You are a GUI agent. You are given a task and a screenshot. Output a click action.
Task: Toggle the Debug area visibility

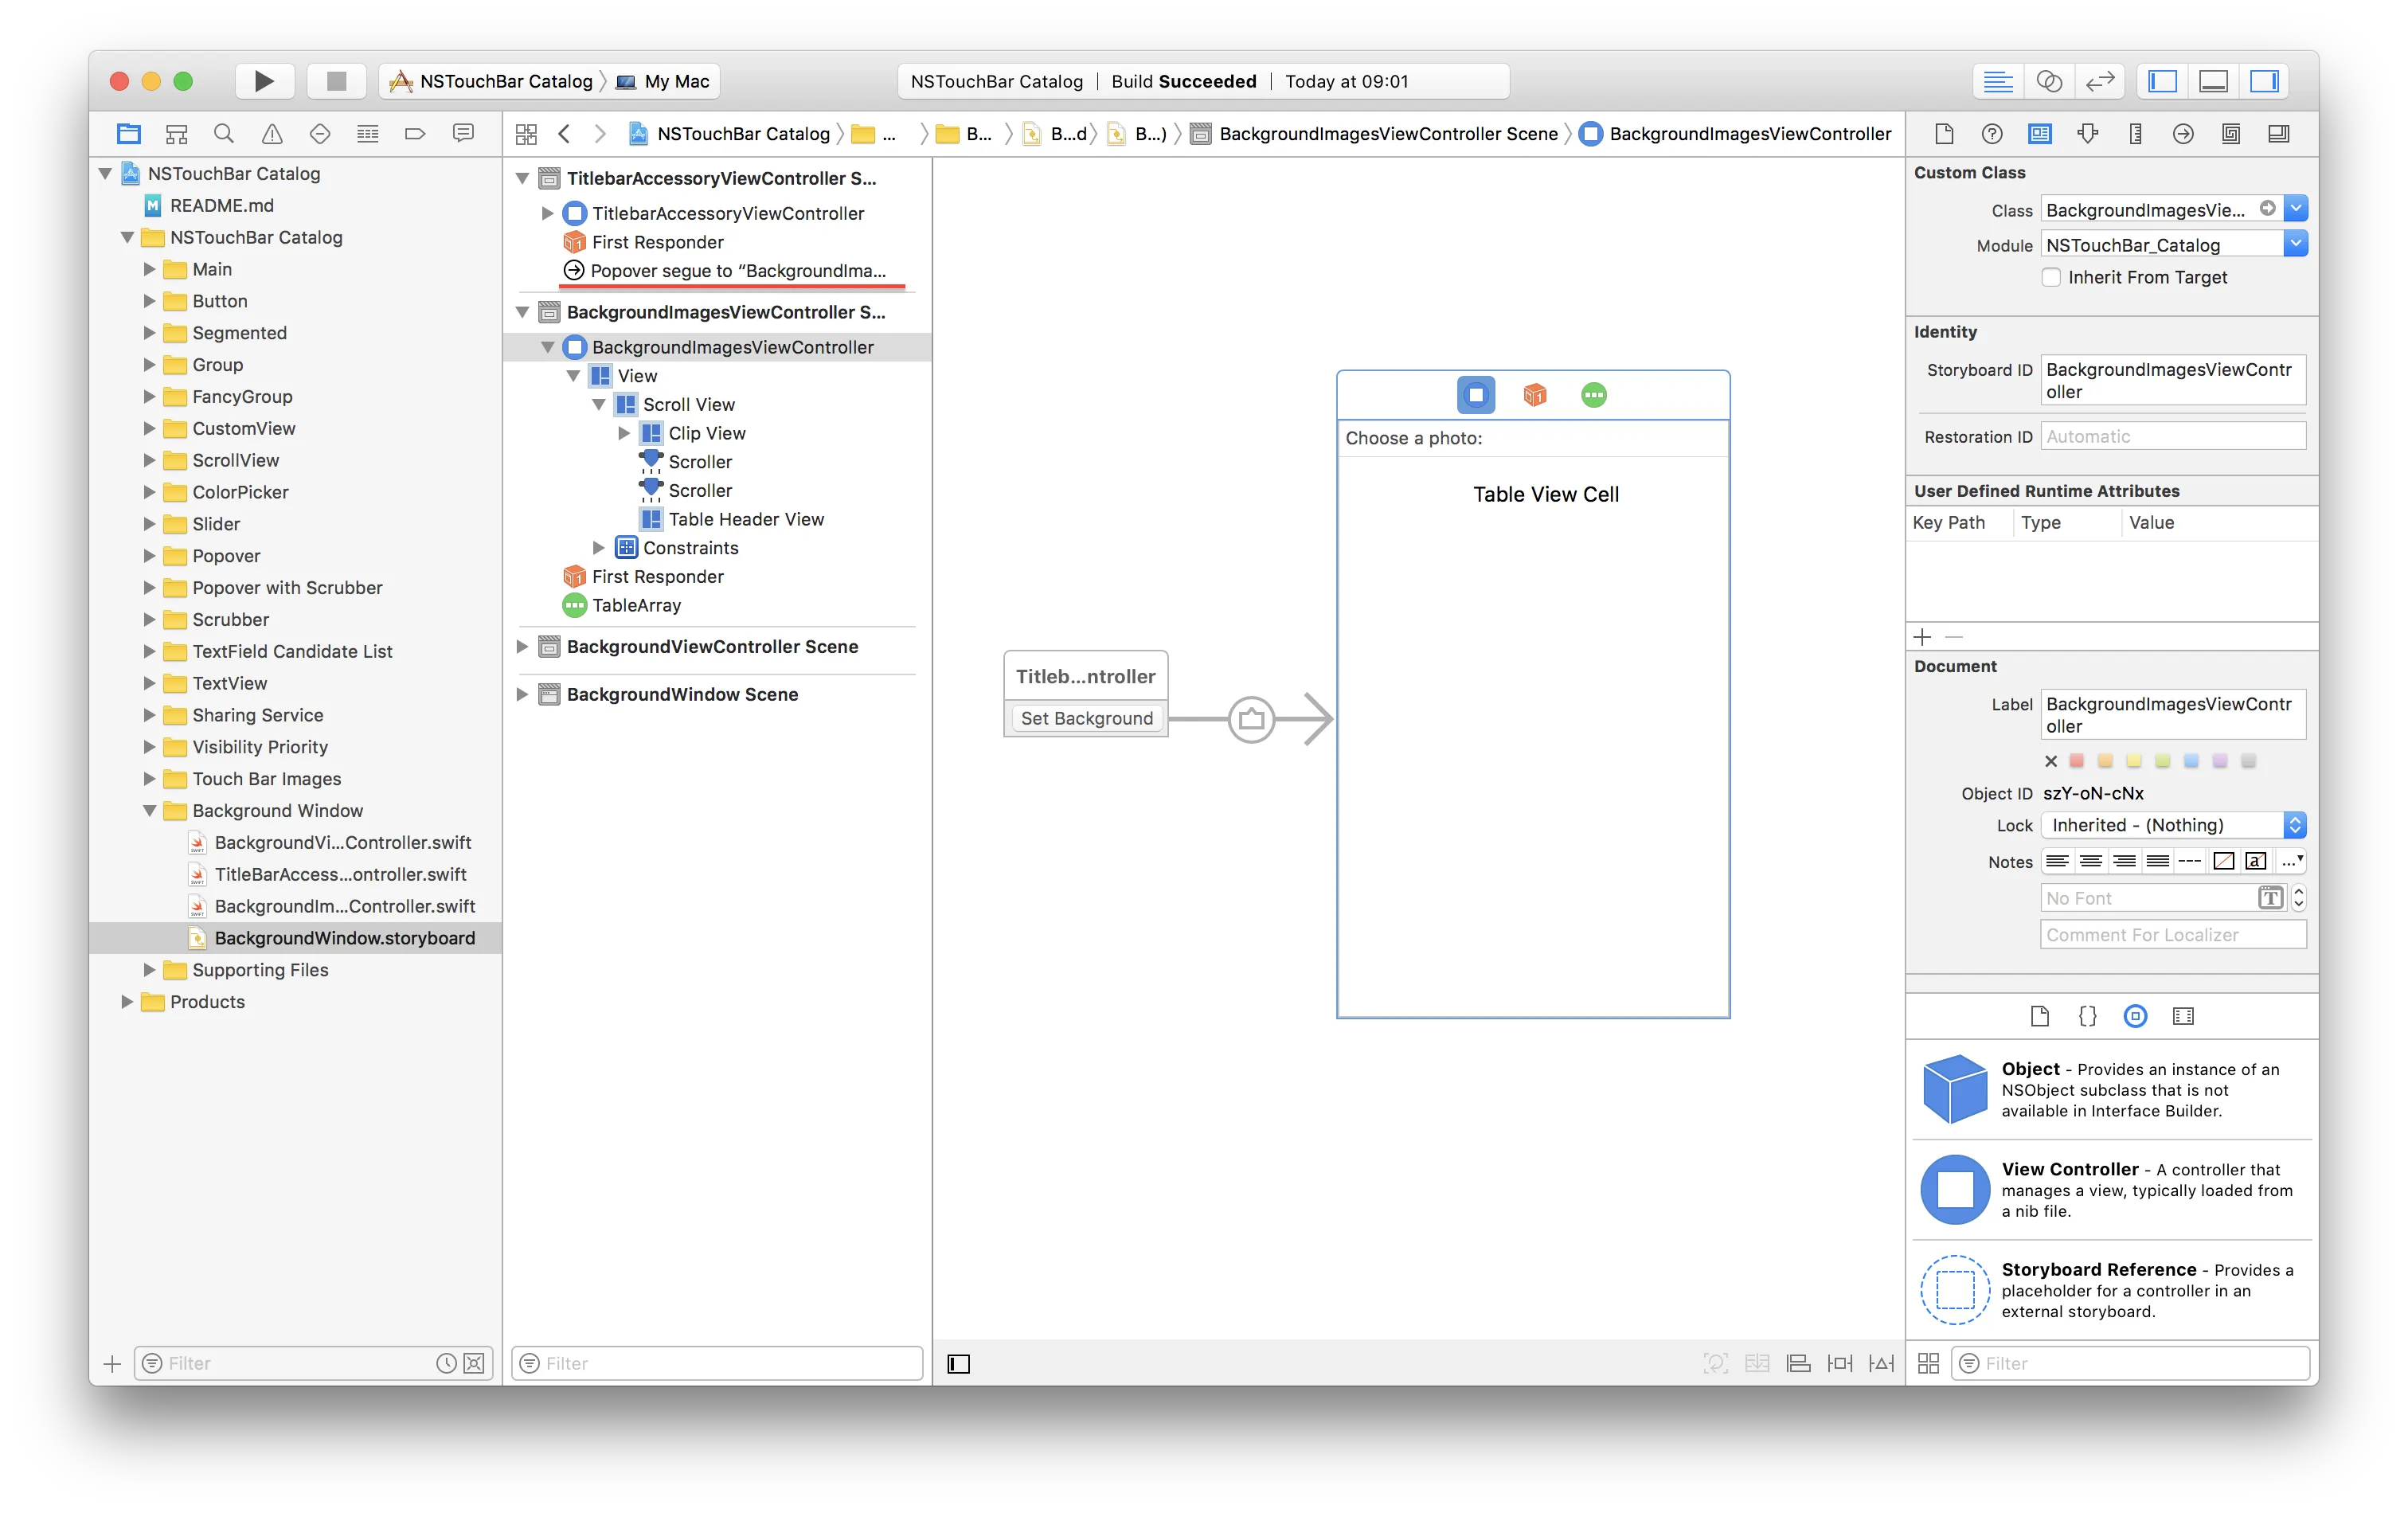coord(2213,81)
